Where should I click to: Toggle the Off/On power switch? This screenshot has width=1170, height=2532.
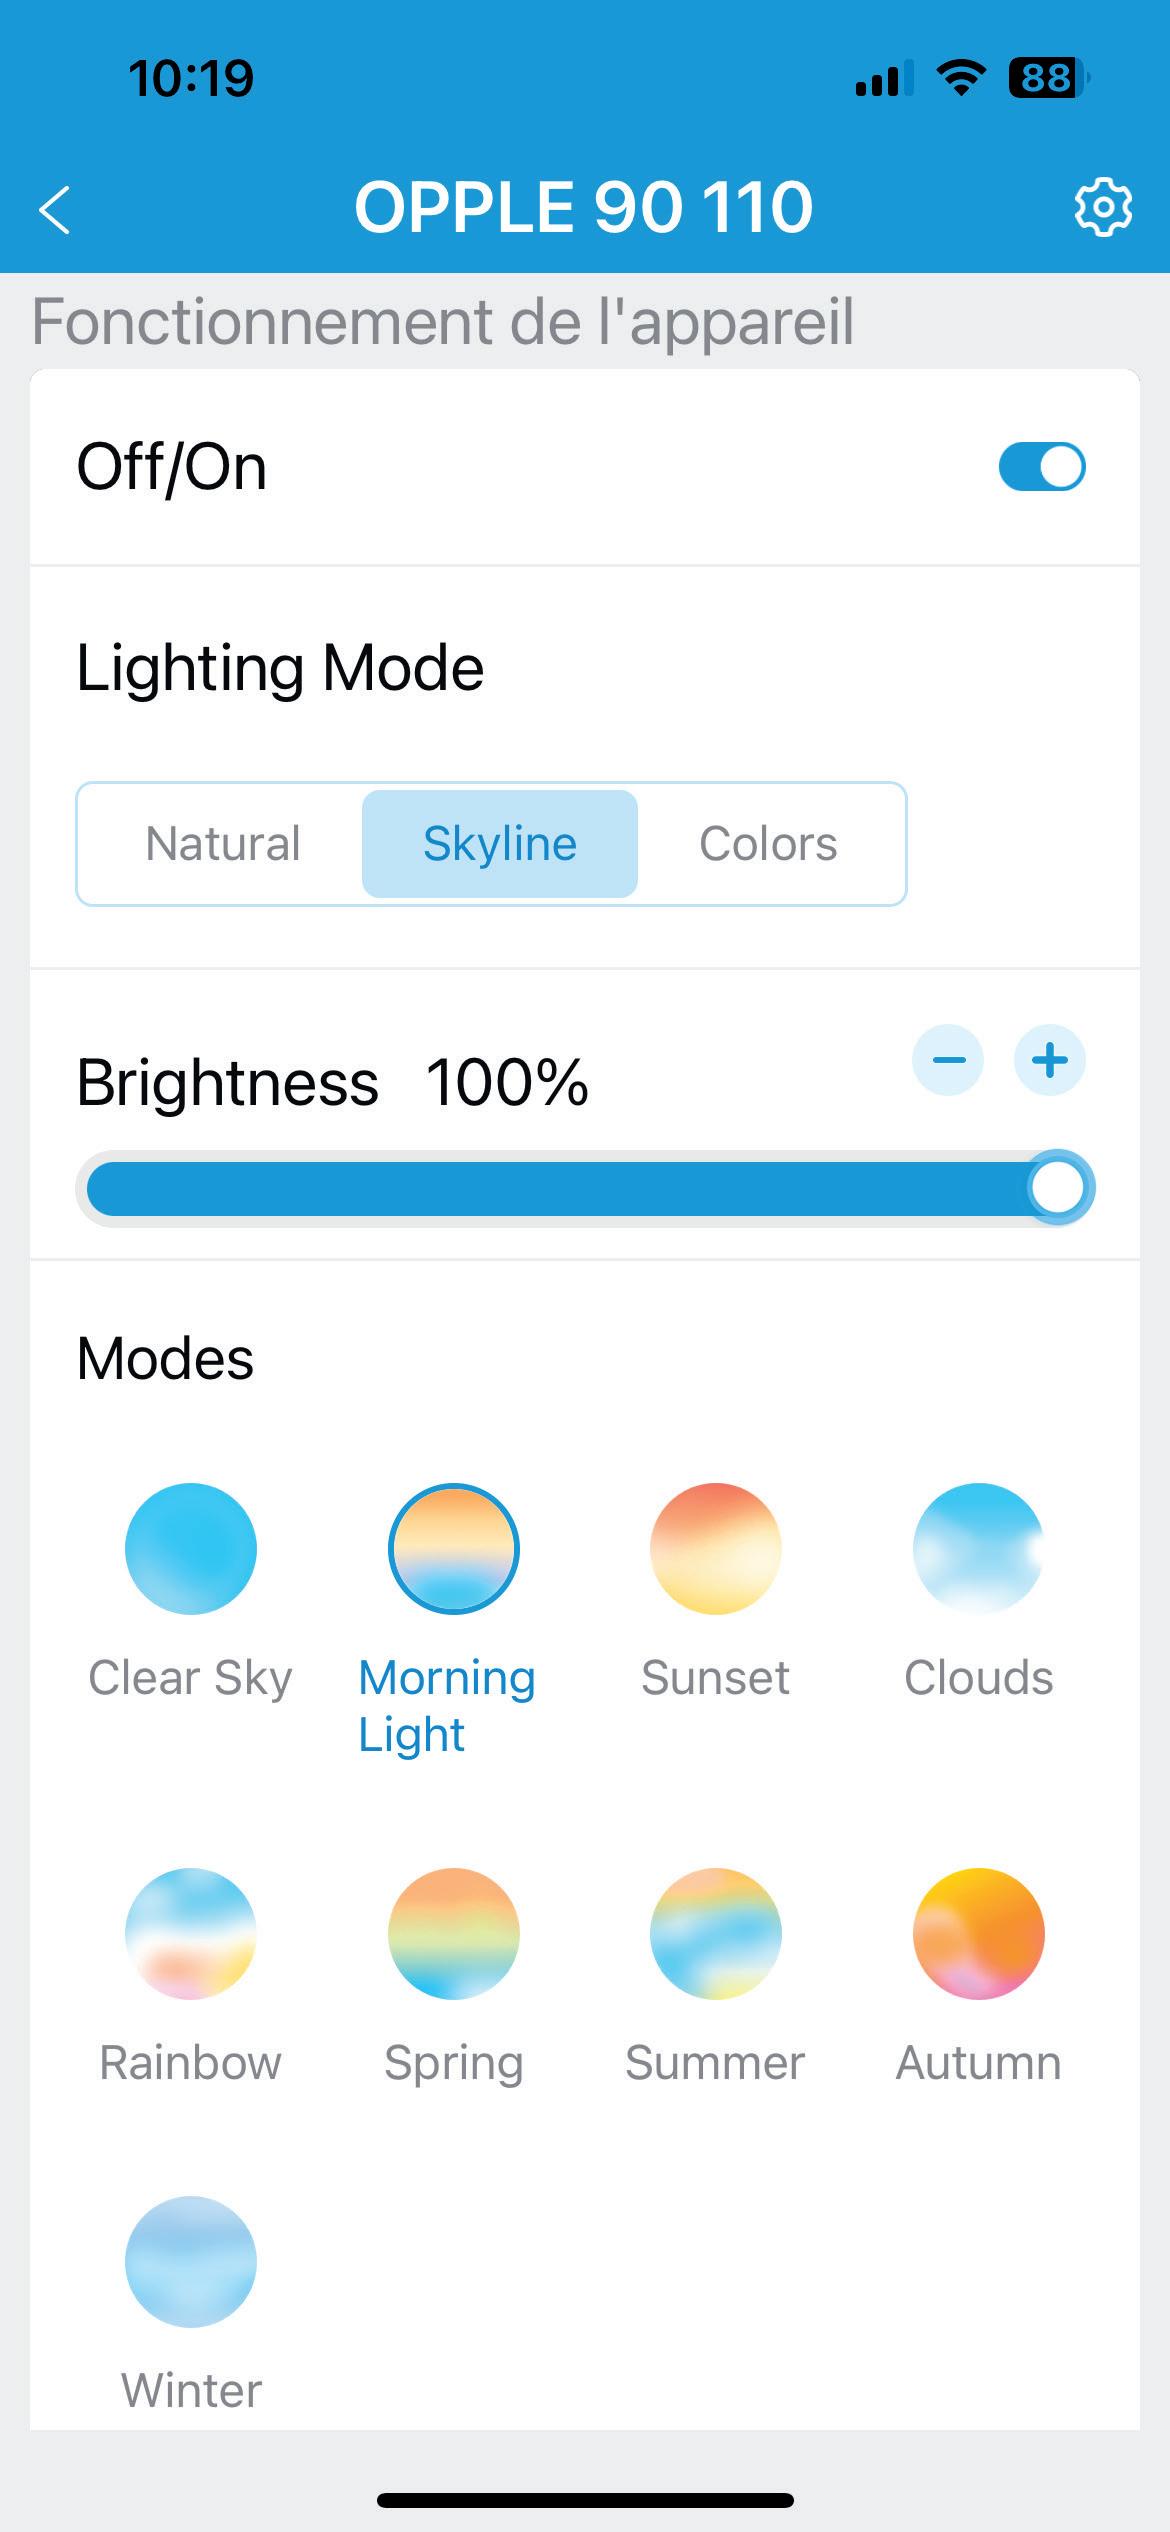[1041, 467]
